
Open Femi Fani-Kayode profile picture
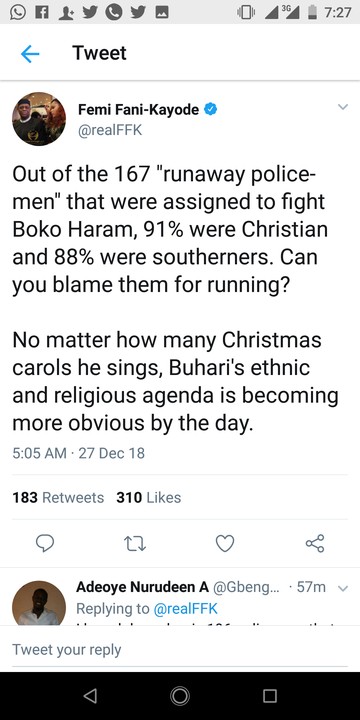[39, 119]
